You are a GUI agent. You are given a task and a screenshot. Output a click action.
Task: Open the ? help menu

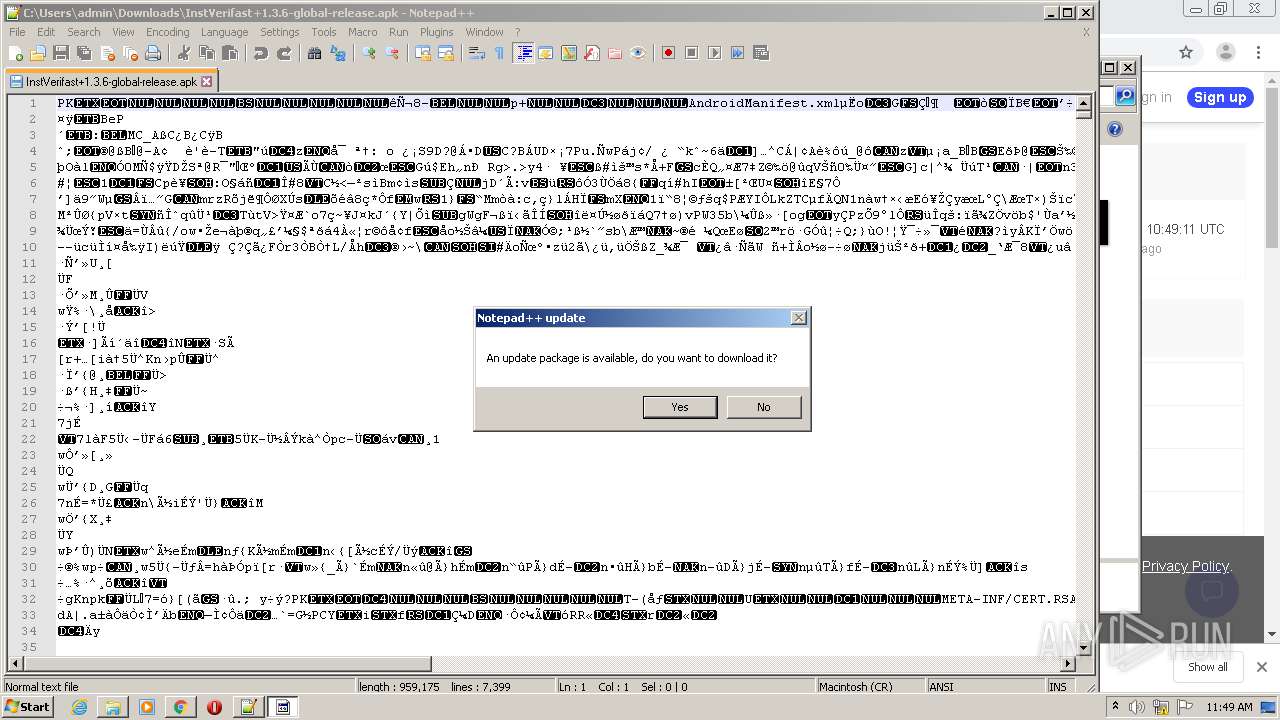[x=518, y=32]
